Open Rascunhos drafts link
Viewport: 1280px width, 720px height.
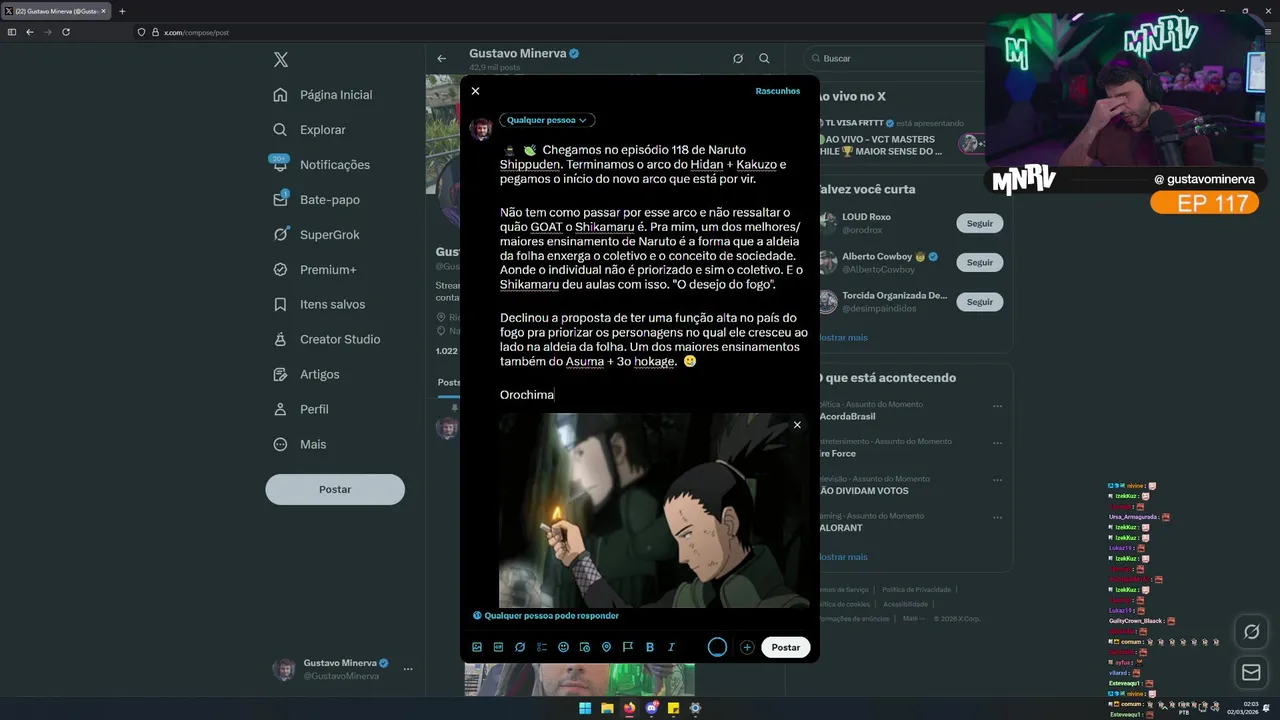778,91
